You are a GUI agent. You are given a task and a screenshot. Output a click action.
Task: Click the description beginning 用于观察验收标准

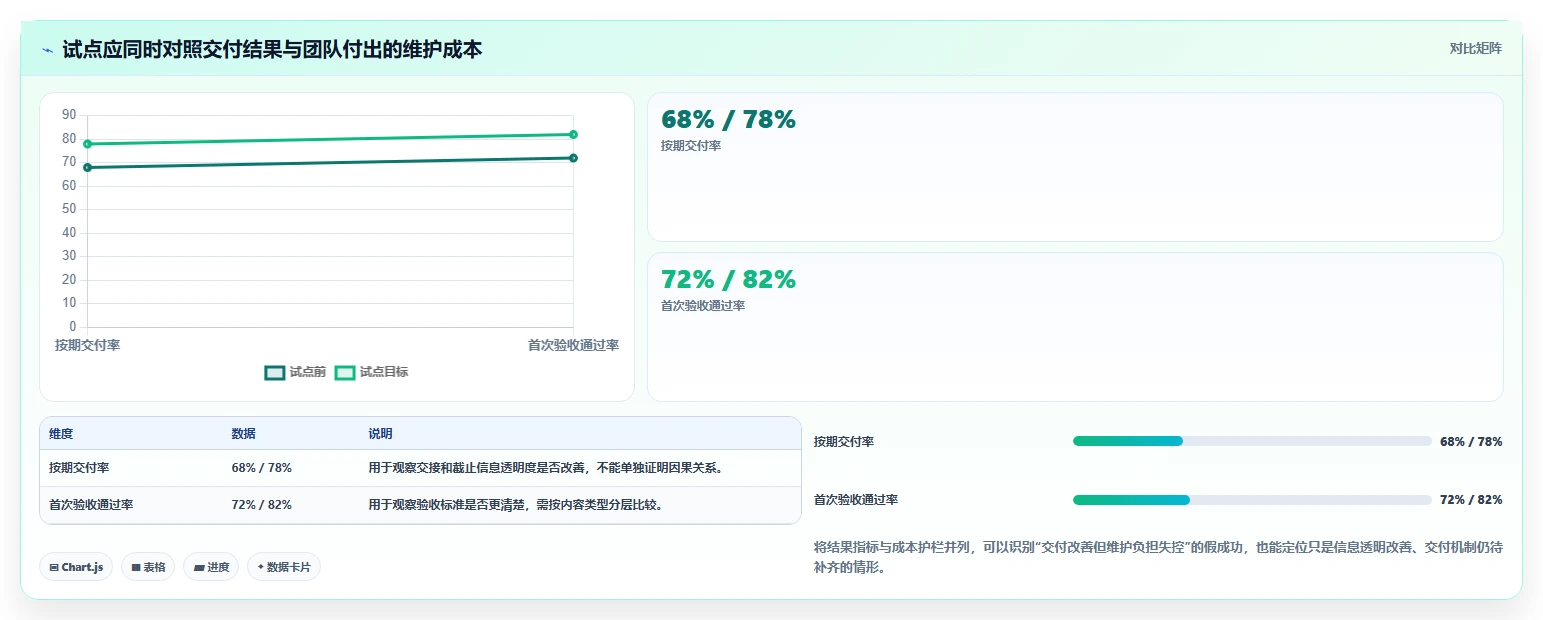516,505
